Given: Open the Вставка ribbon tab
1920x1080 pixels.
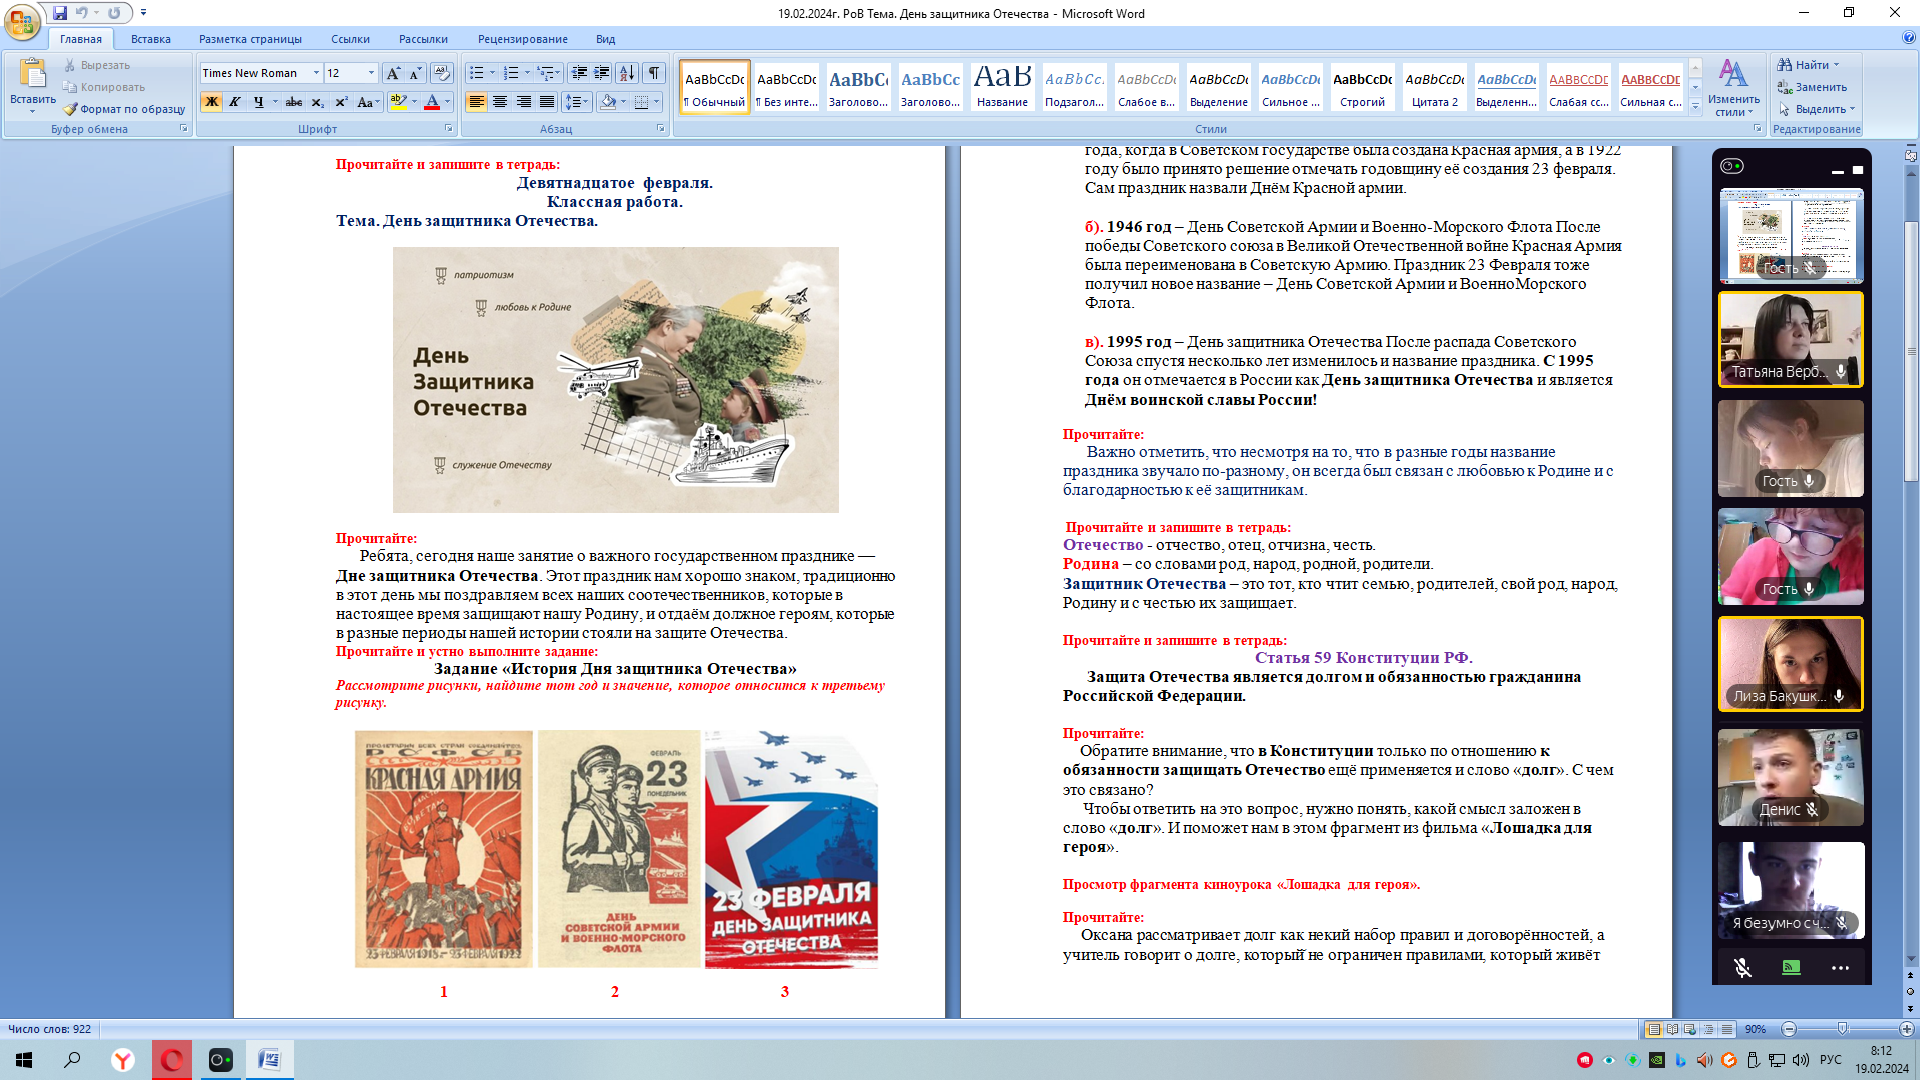Looking at the screenshot, I should (x=151, y=39).
